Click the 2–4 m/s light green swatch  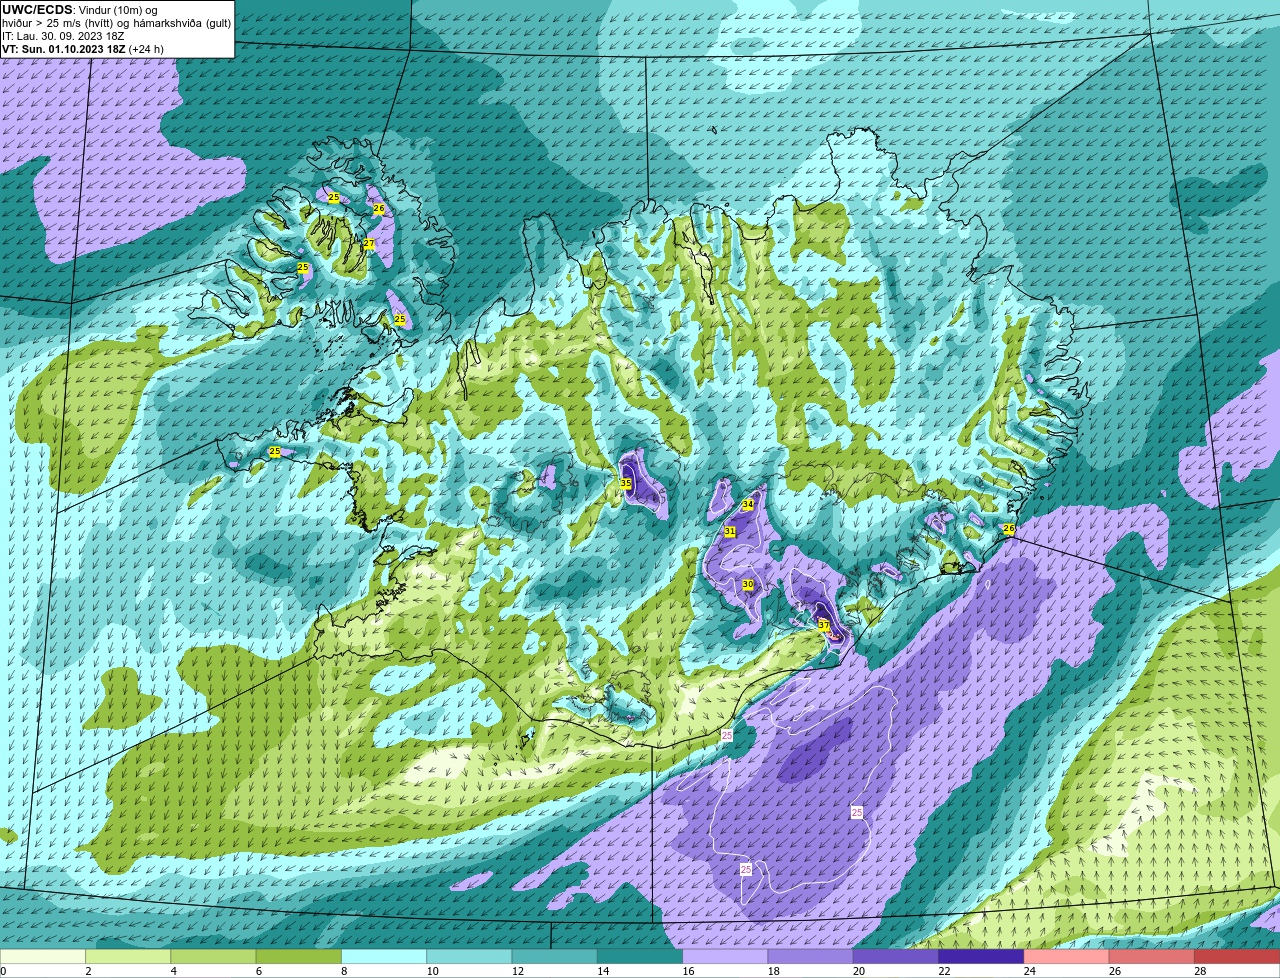[128, 956]
